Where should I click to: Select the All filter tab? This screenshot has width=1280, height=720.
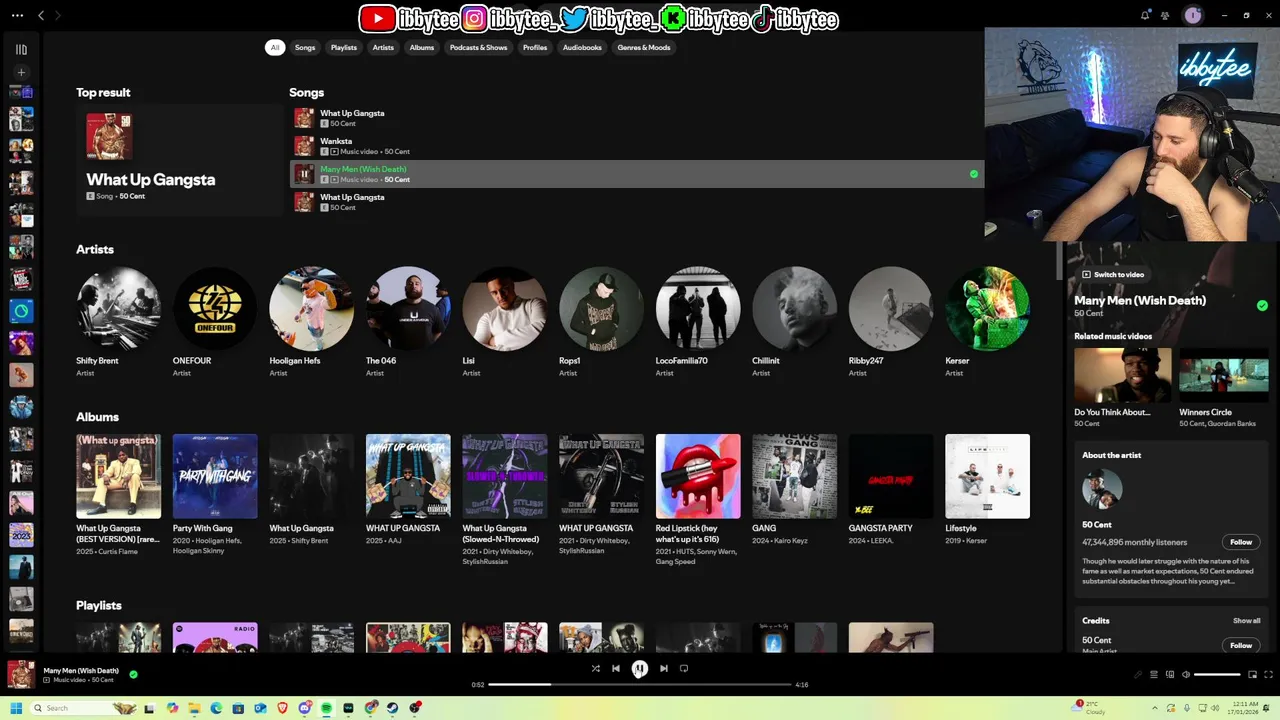click(x=275, y=47)
